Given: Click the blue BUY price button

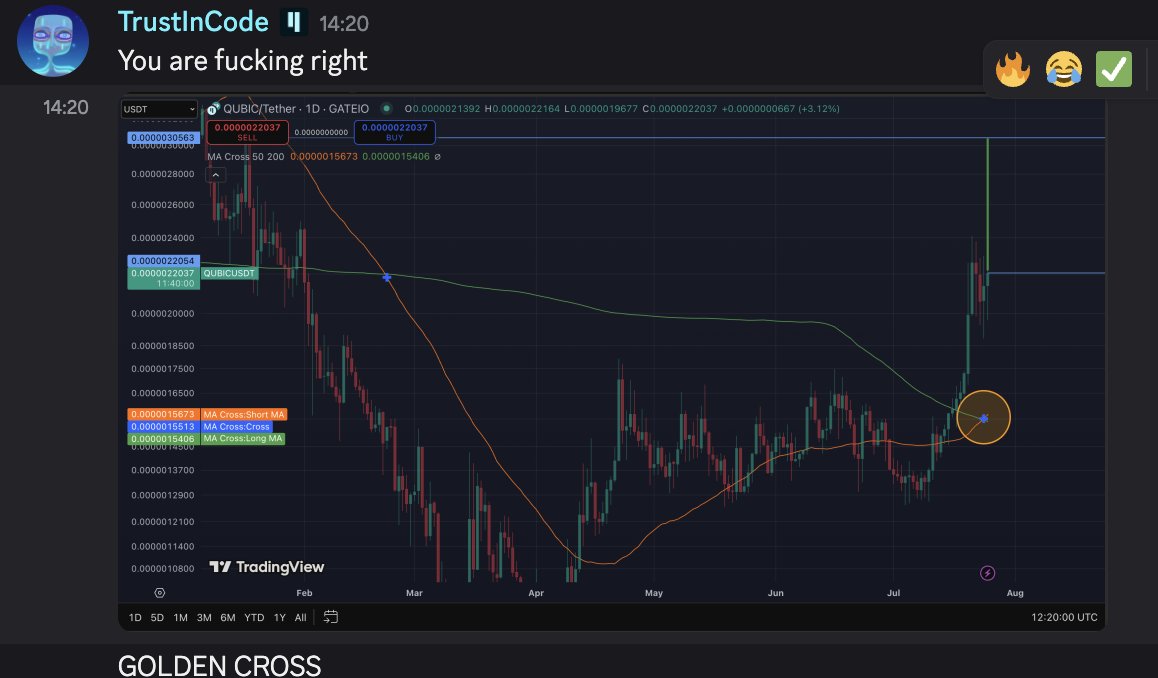Looking at the screenshot, I should click(x=394, y=132).
